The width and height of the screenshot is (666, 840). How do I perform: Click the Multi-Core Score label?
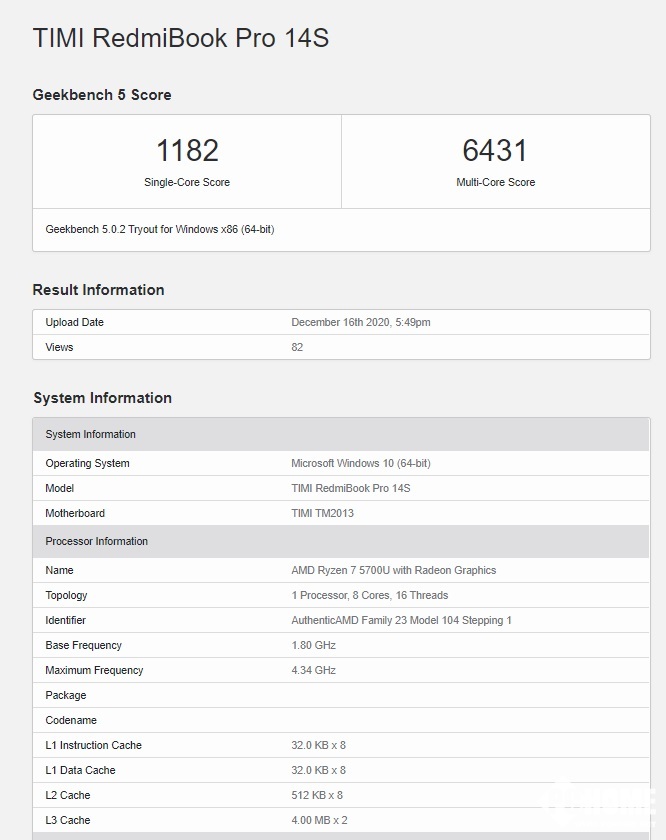click(x=495, y=182)
